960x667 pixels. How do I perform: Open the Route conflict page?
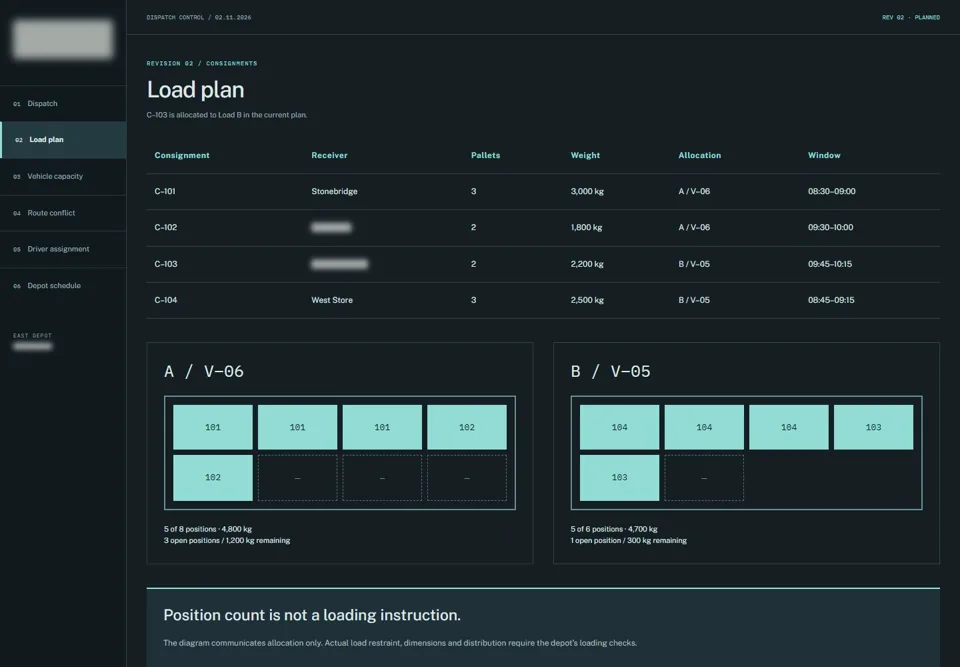[63, 213]
